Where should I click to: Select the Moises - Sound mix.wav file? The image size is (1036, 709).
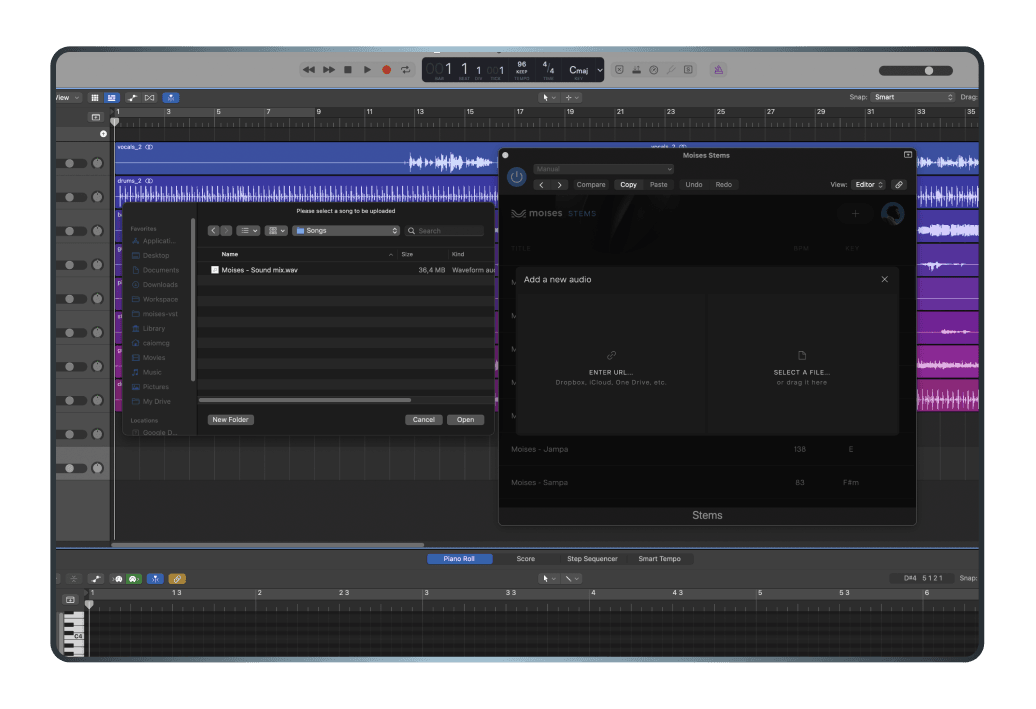pos(259,270)
